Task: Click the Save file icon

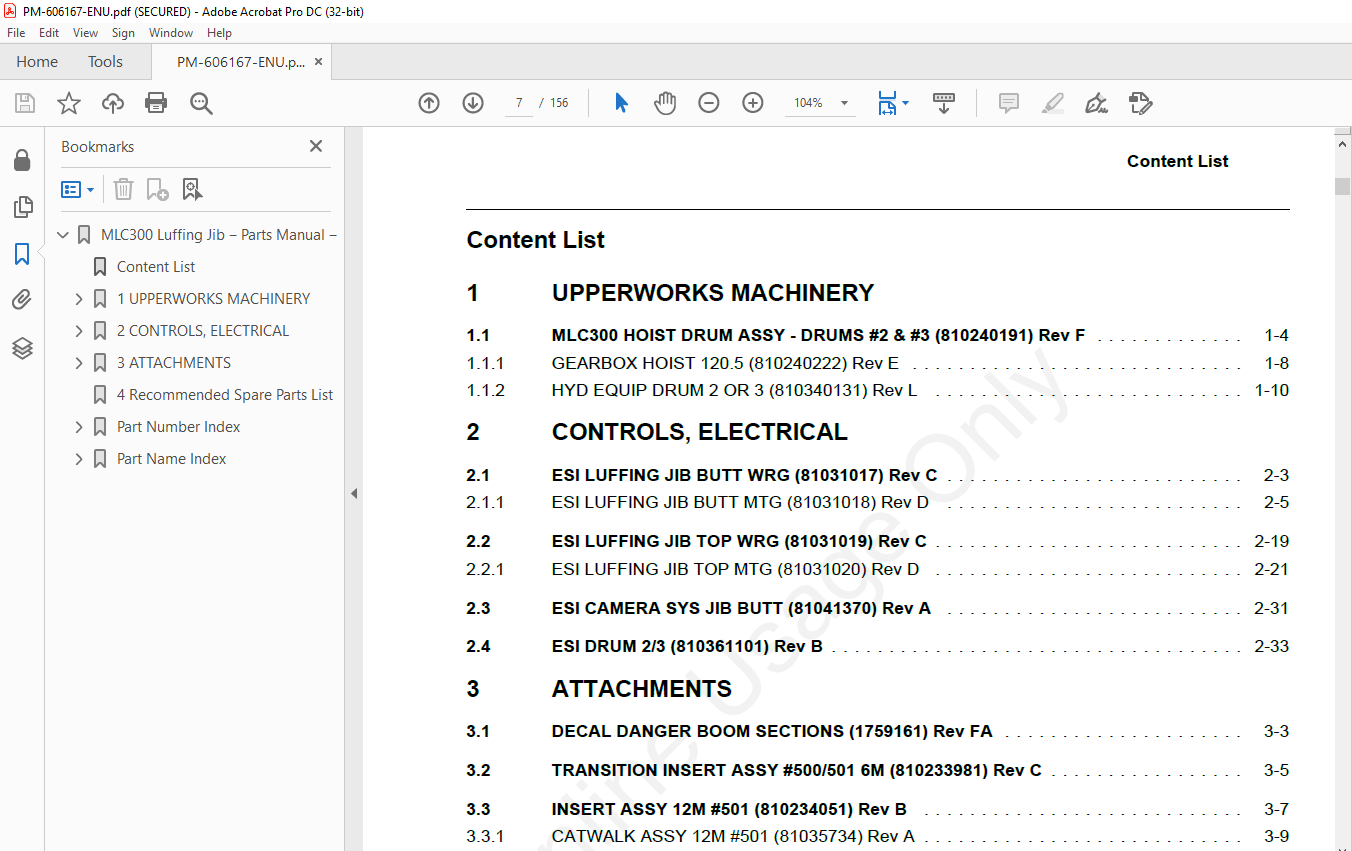Action: [x=25, y=103]
